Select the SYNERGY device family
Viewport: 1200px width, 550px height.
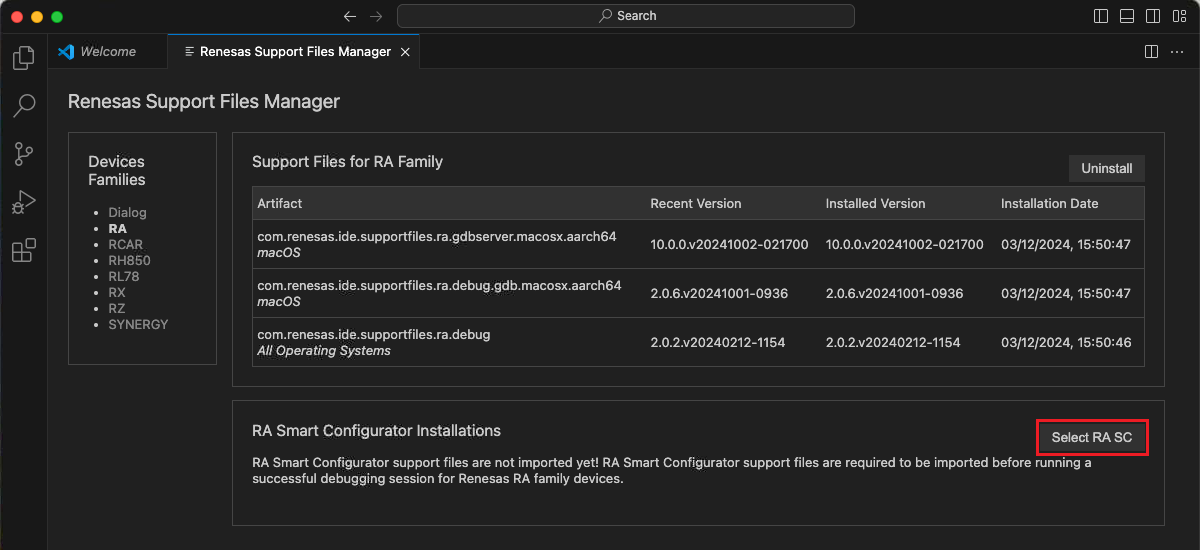[x=138, y=324]
